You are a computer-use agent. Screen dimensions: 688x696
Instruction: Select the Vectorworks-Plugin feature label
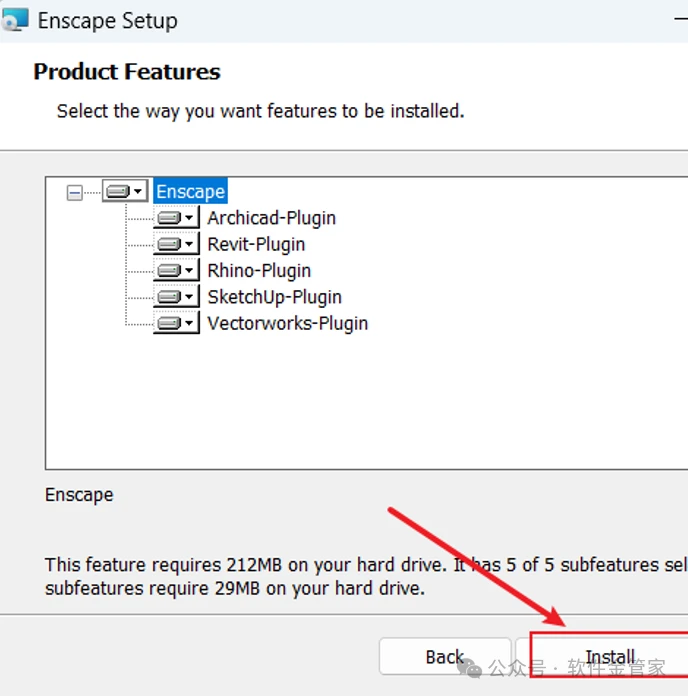pos(287,323)
